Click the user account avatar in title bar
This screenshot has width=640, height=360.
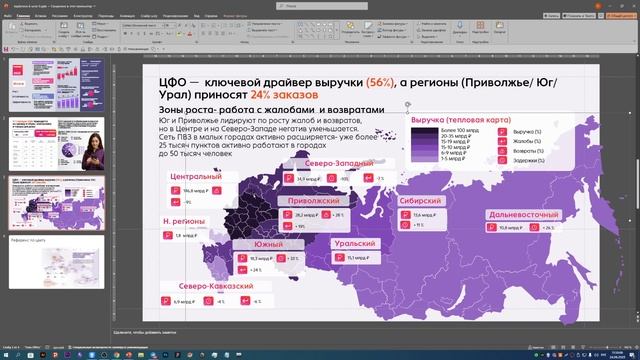click(598, 6)
